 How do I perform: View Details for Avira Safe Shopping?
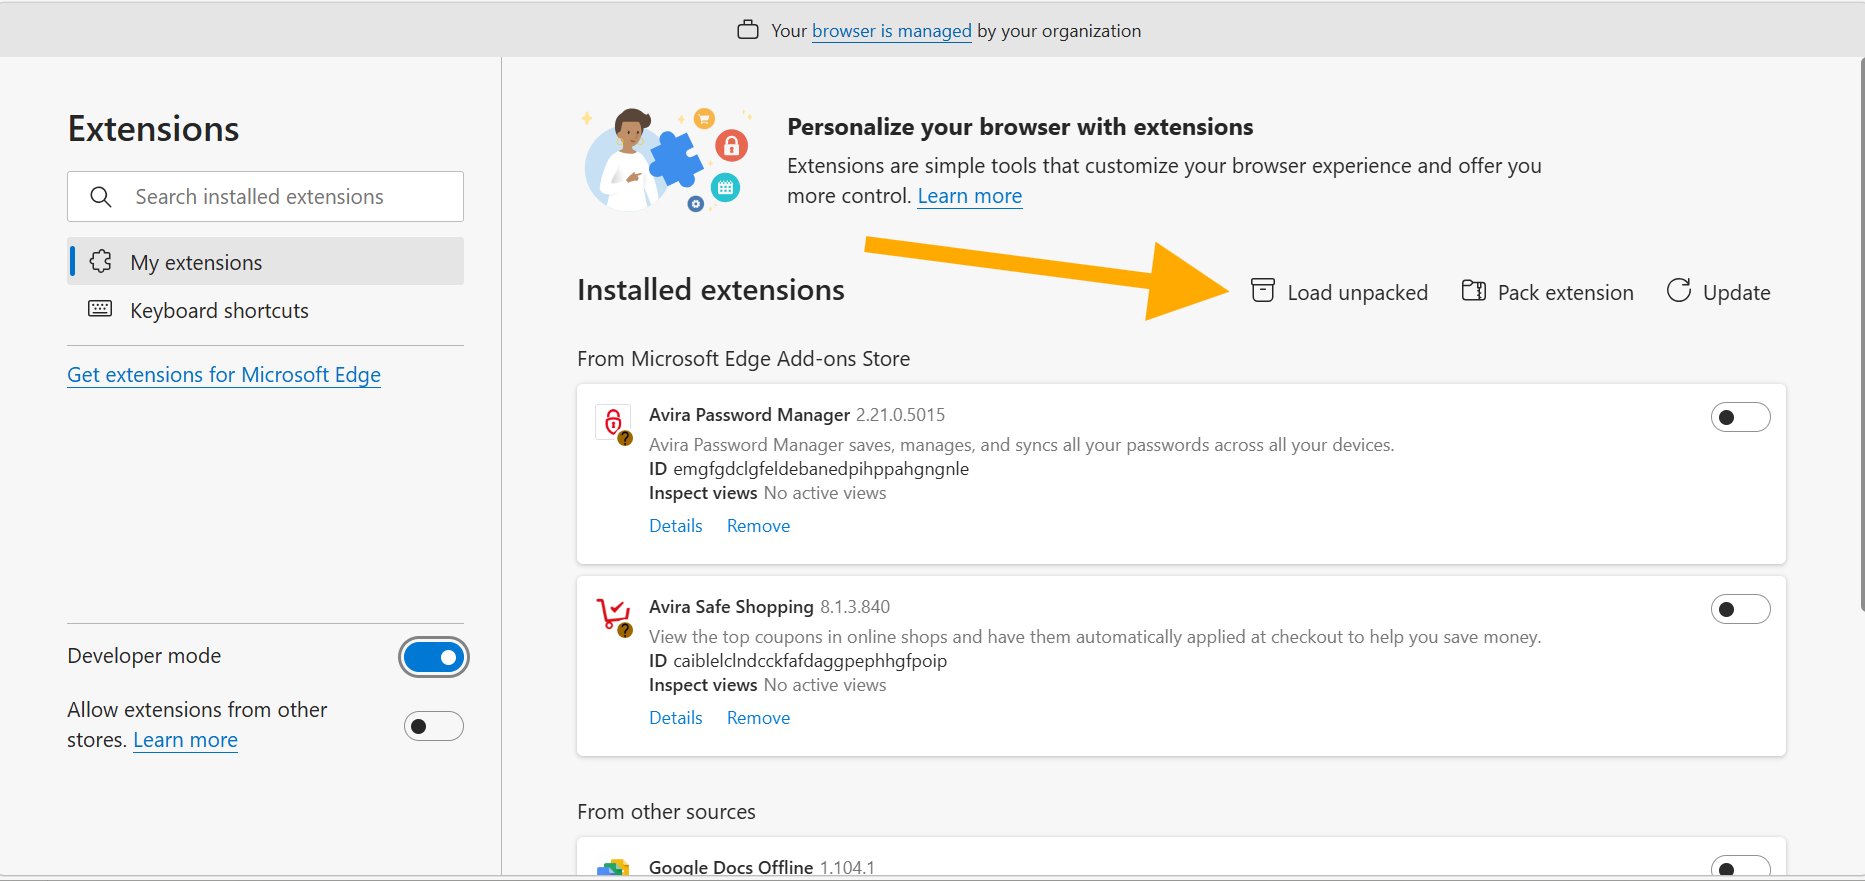676,718
